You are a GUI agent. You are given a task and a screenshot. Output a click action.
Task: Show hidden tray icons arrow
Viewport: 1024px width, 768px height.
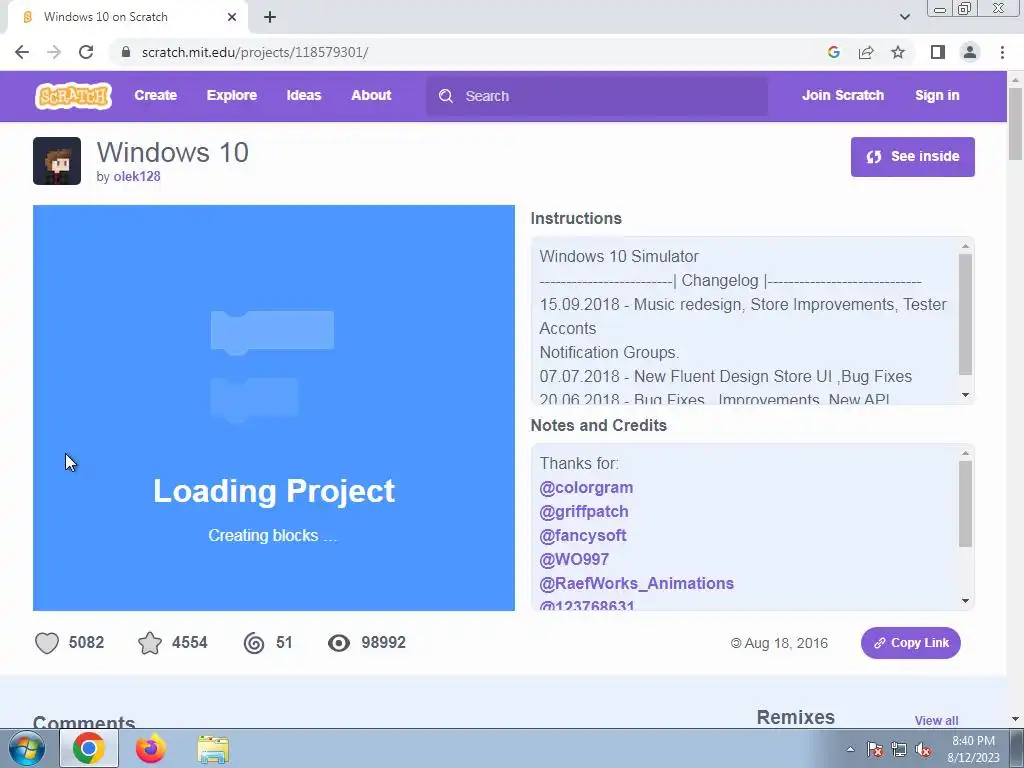coord(850,750)
